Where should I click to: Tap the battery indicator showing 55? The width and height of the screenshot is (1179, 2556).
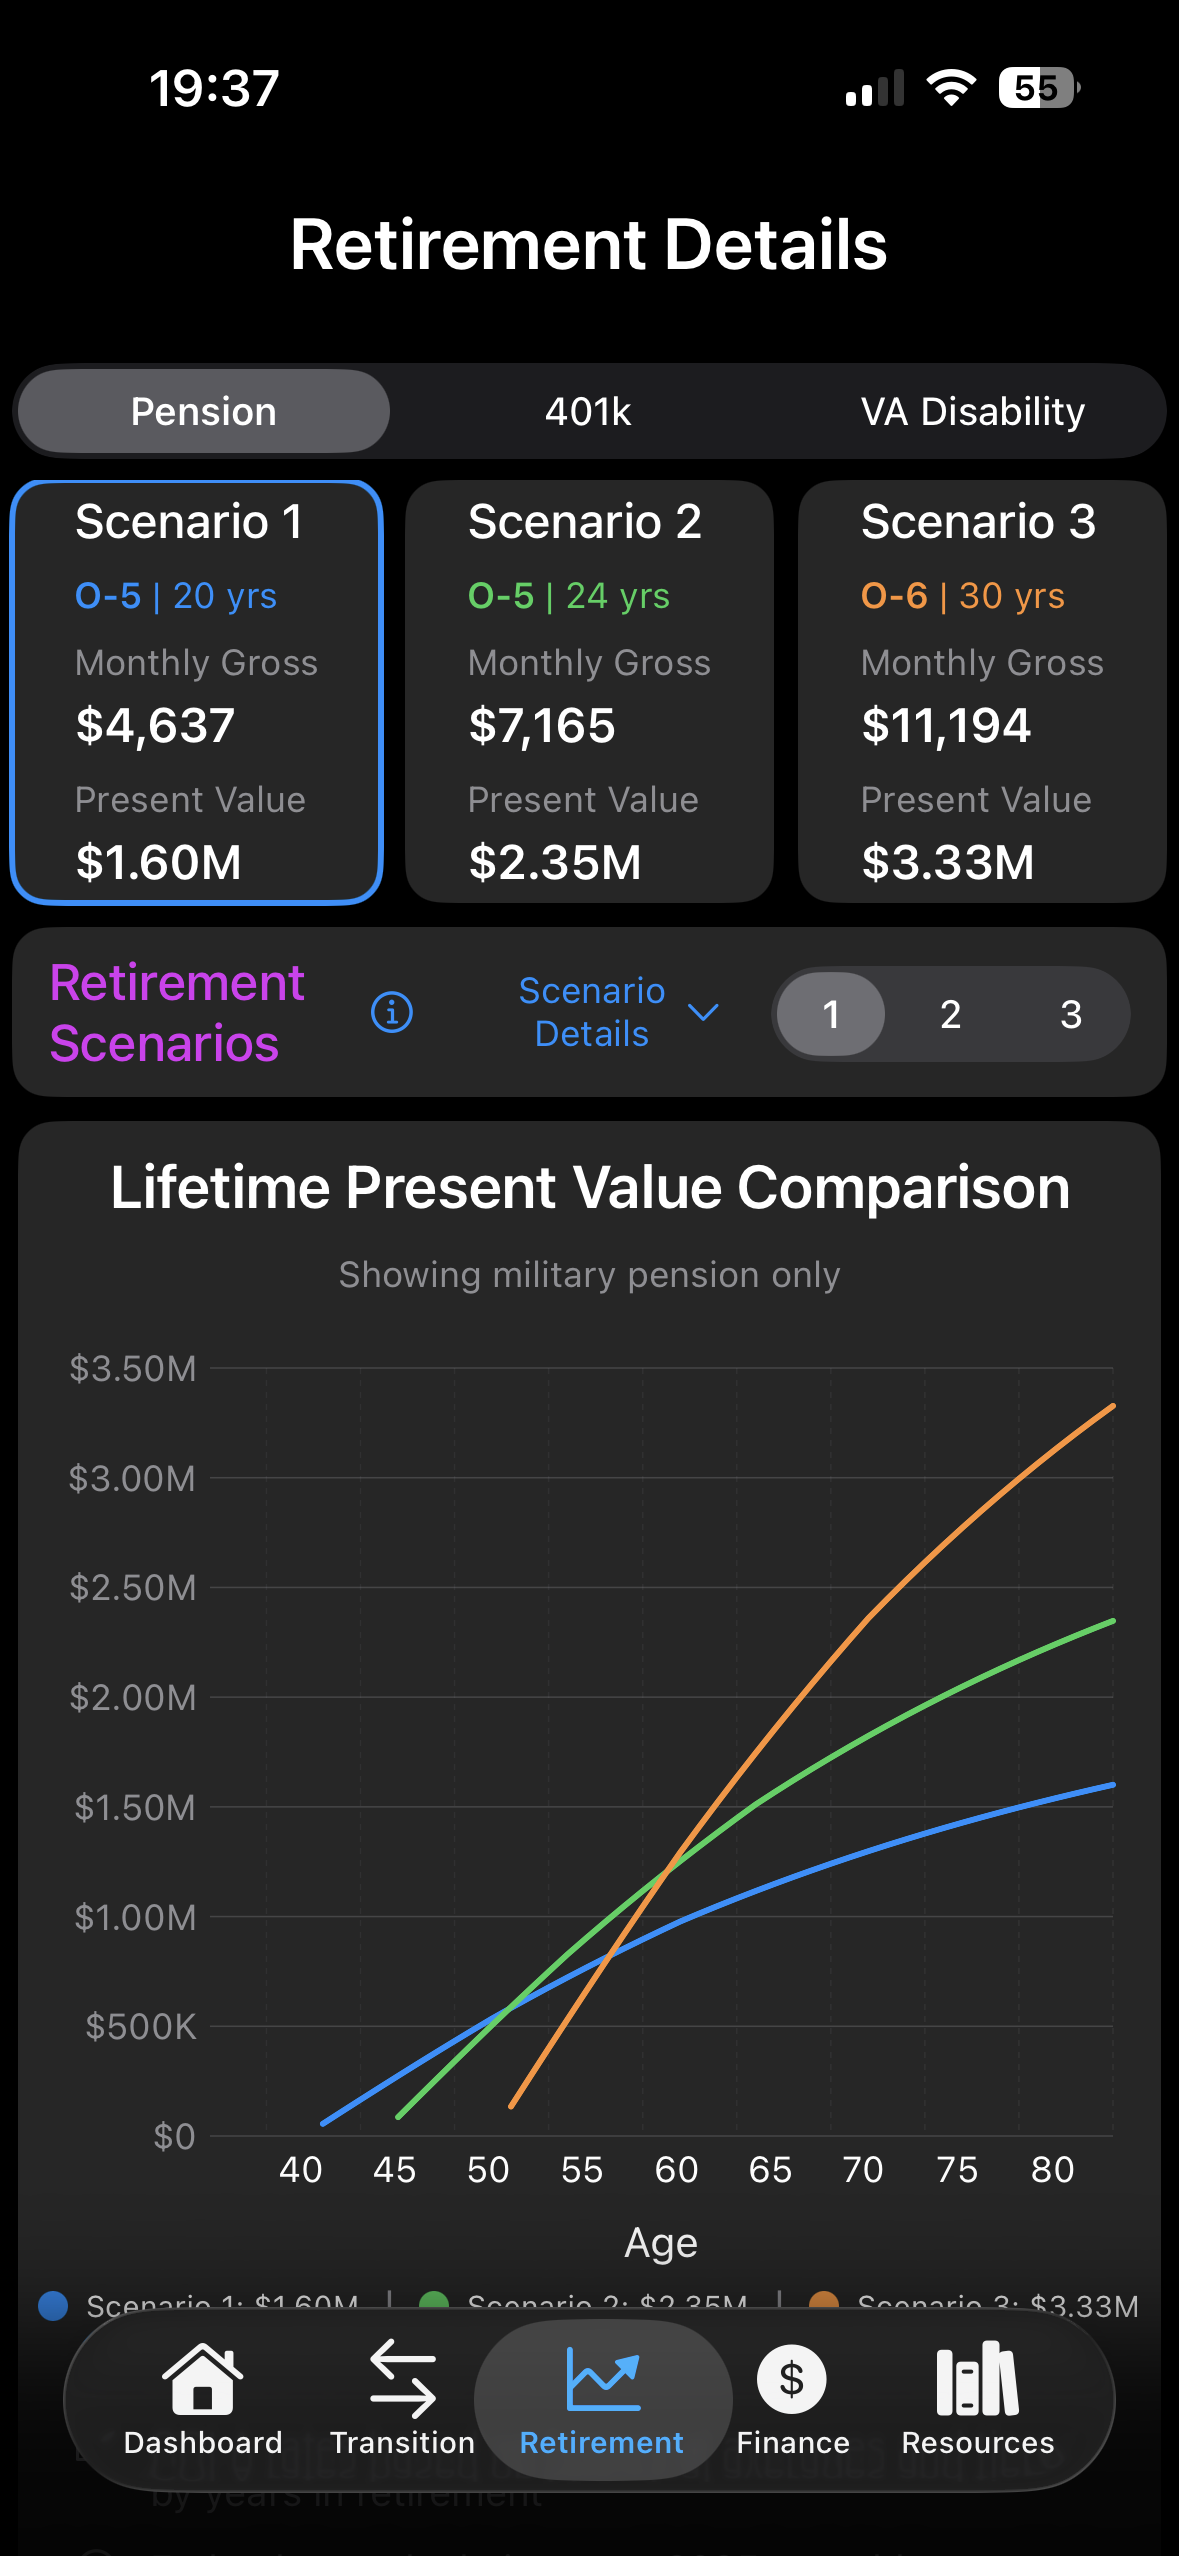[x=1037, y=88]
